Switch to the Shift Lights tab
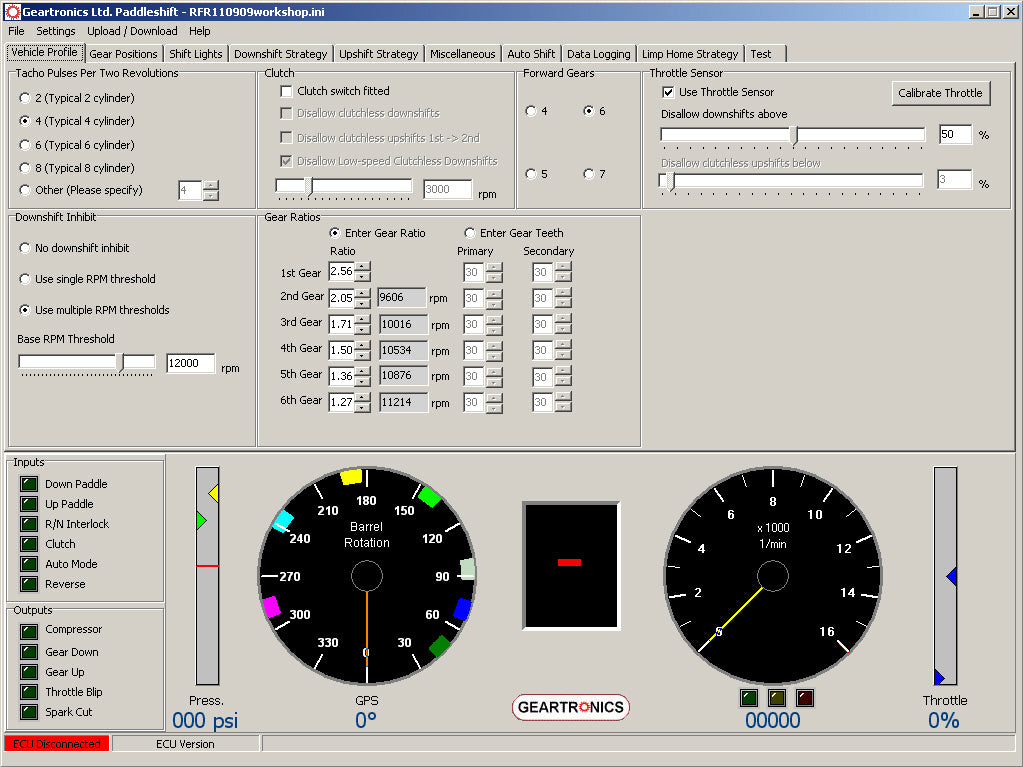The width and height of the screenshot is (1023, 767). click(196, 54)
